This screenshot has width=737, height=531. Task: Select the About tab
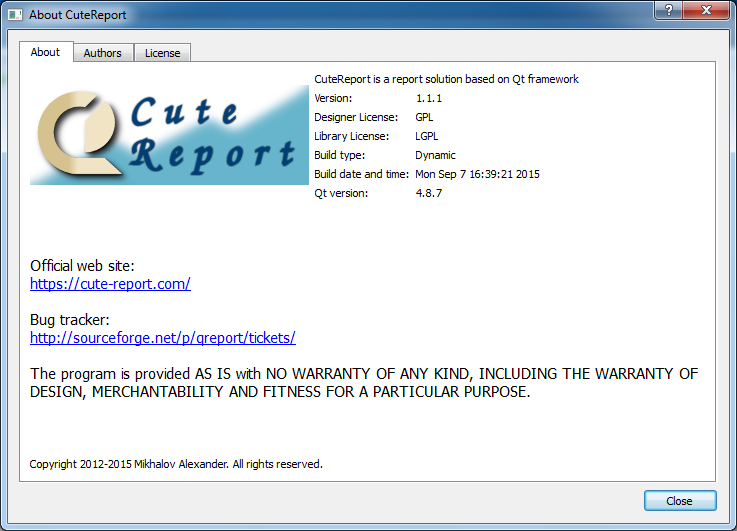pyautogui.click(x=45, y=52)
